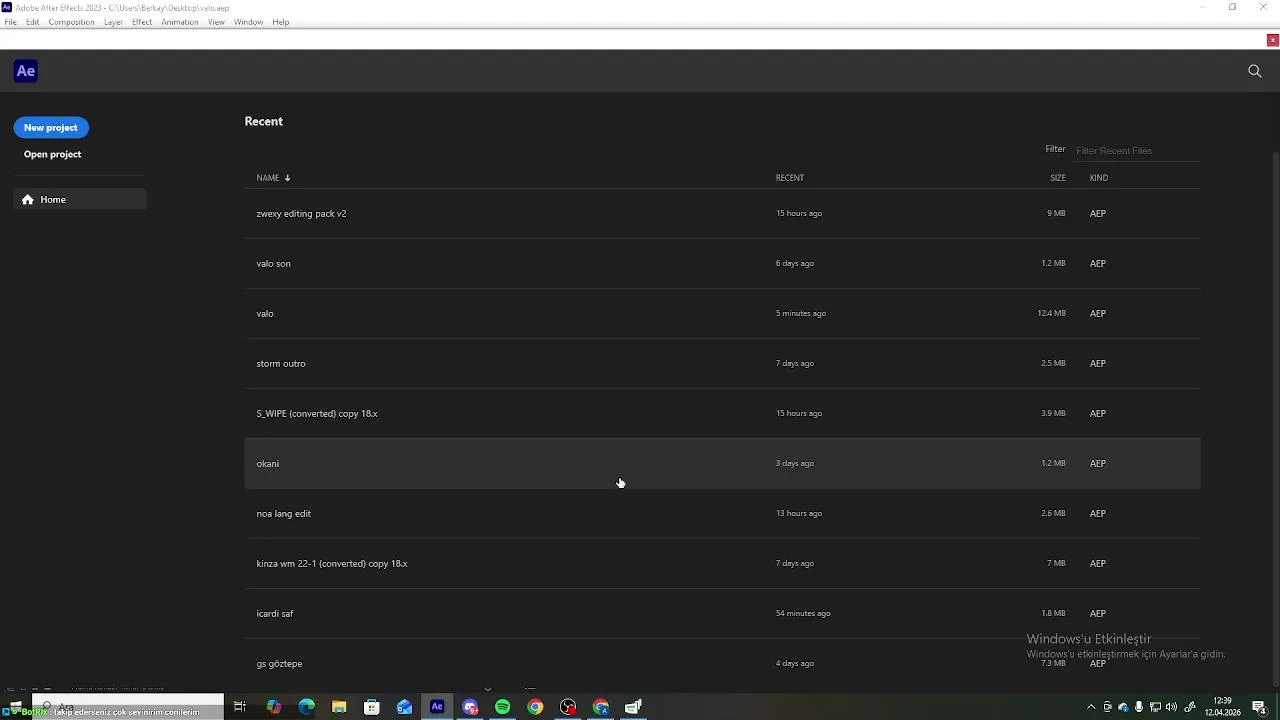Open Microsoft Store from the taskbar
The height and width of the screenshot is (720, 1280).
372,707
